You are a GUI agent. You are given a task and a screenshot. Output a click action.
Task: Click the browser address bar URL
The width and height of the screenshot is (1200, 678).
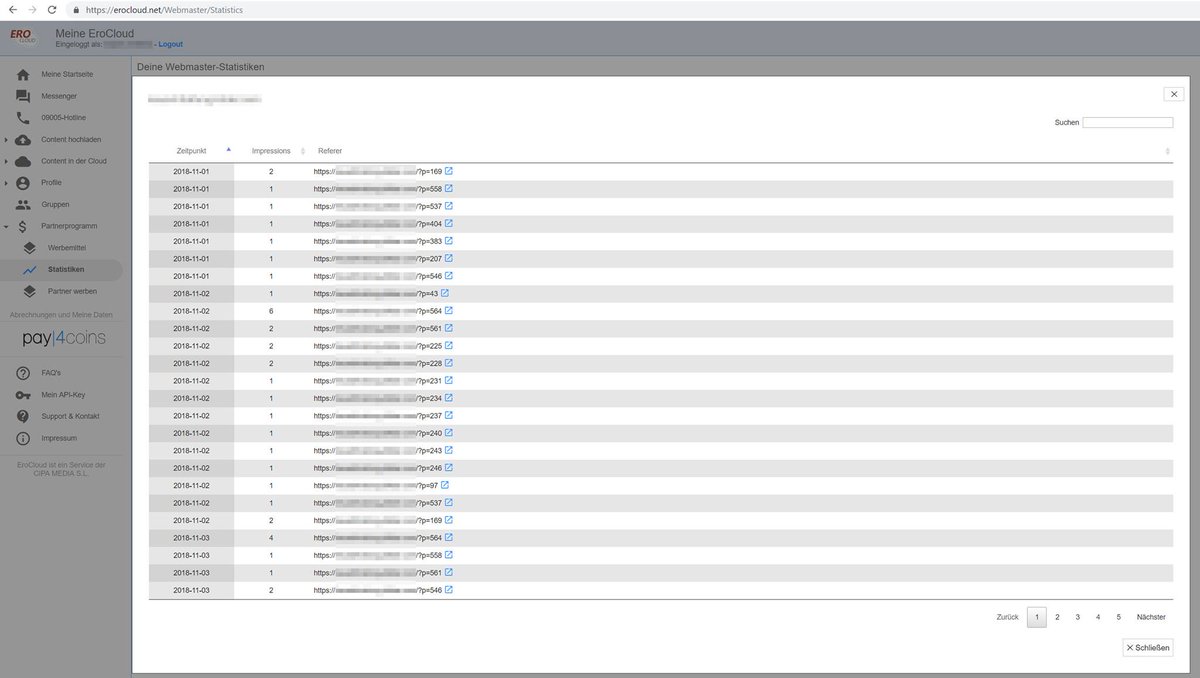click(x=164, y=9)
